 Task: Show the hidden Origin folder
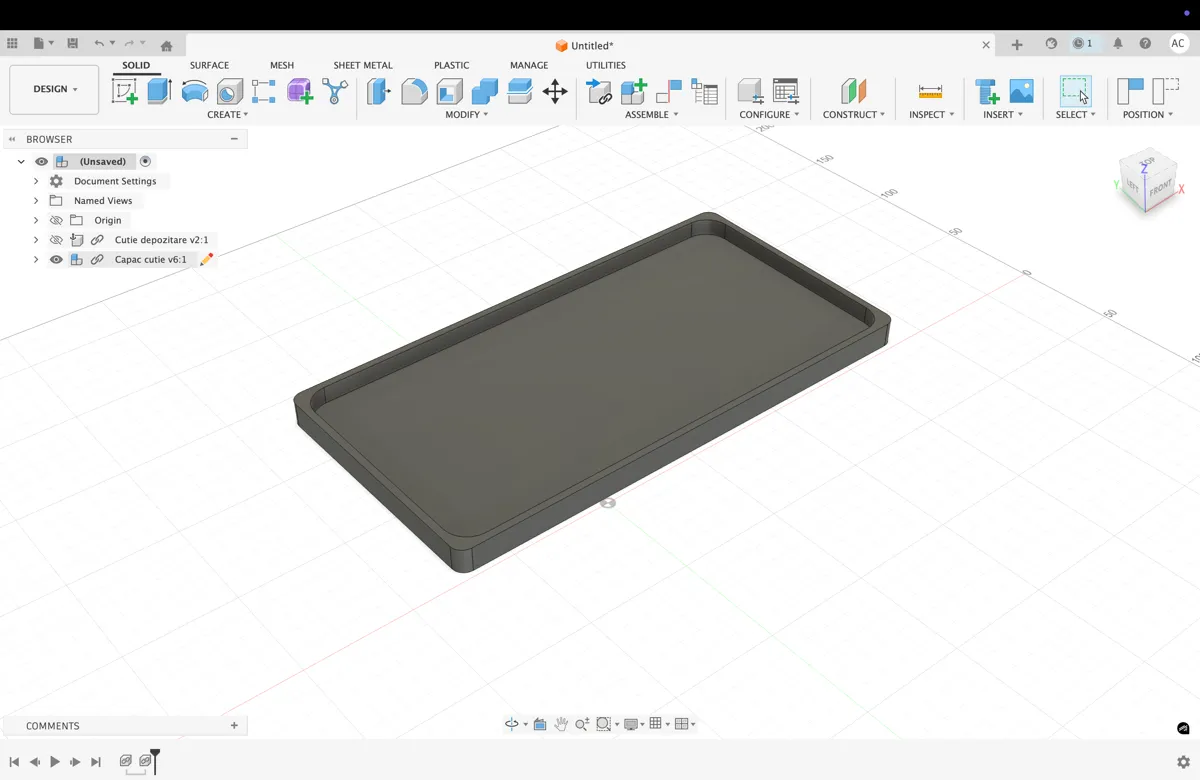coord(56,220)
